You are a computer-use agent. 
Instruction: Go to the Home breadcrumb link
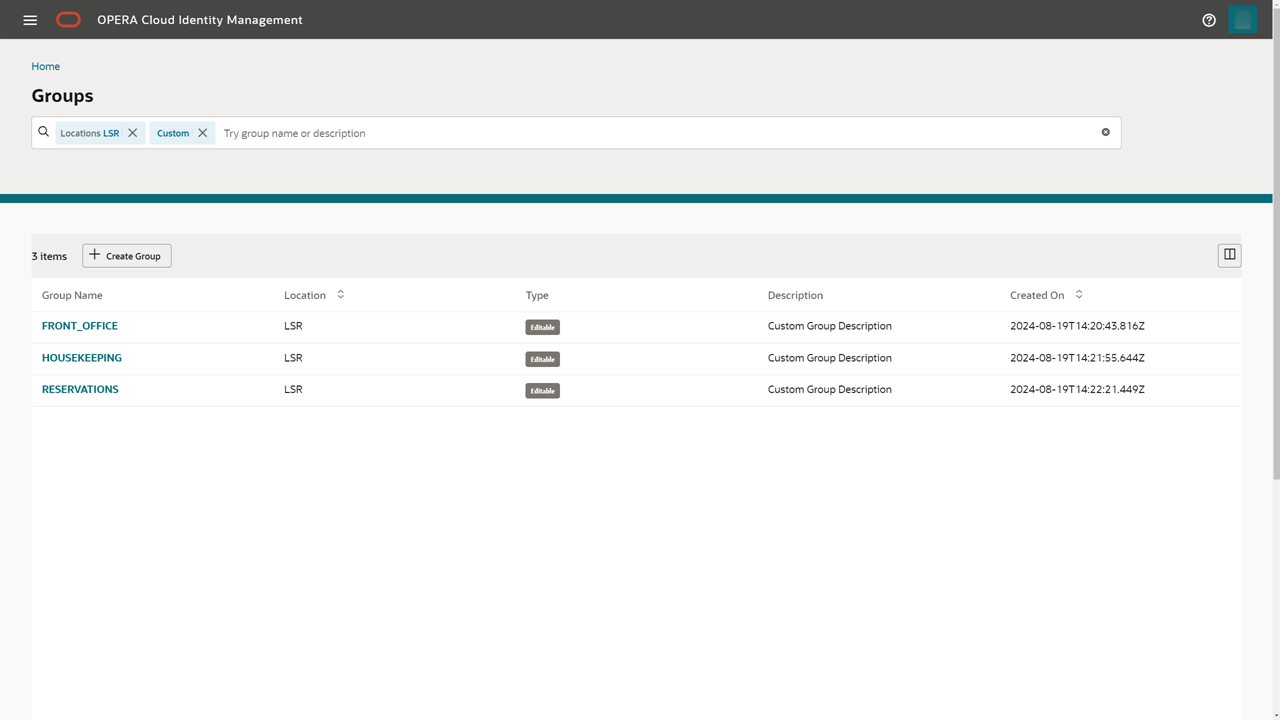46,66
